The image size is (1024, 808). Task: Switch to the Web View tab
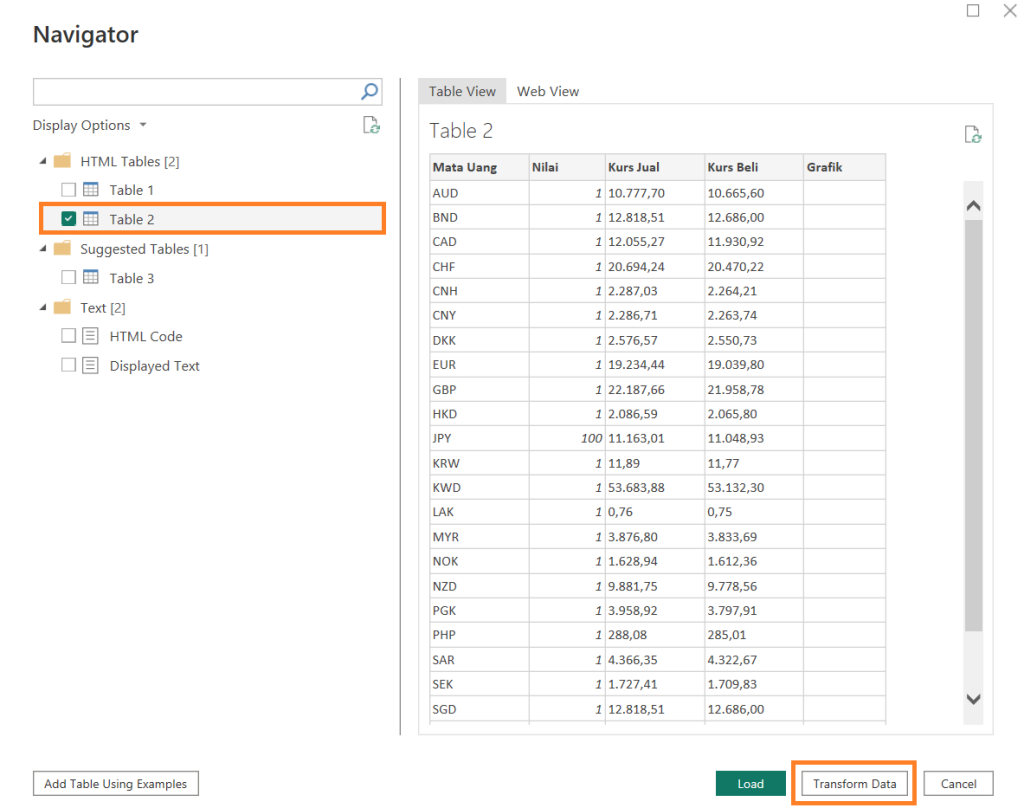pos(547,91)
